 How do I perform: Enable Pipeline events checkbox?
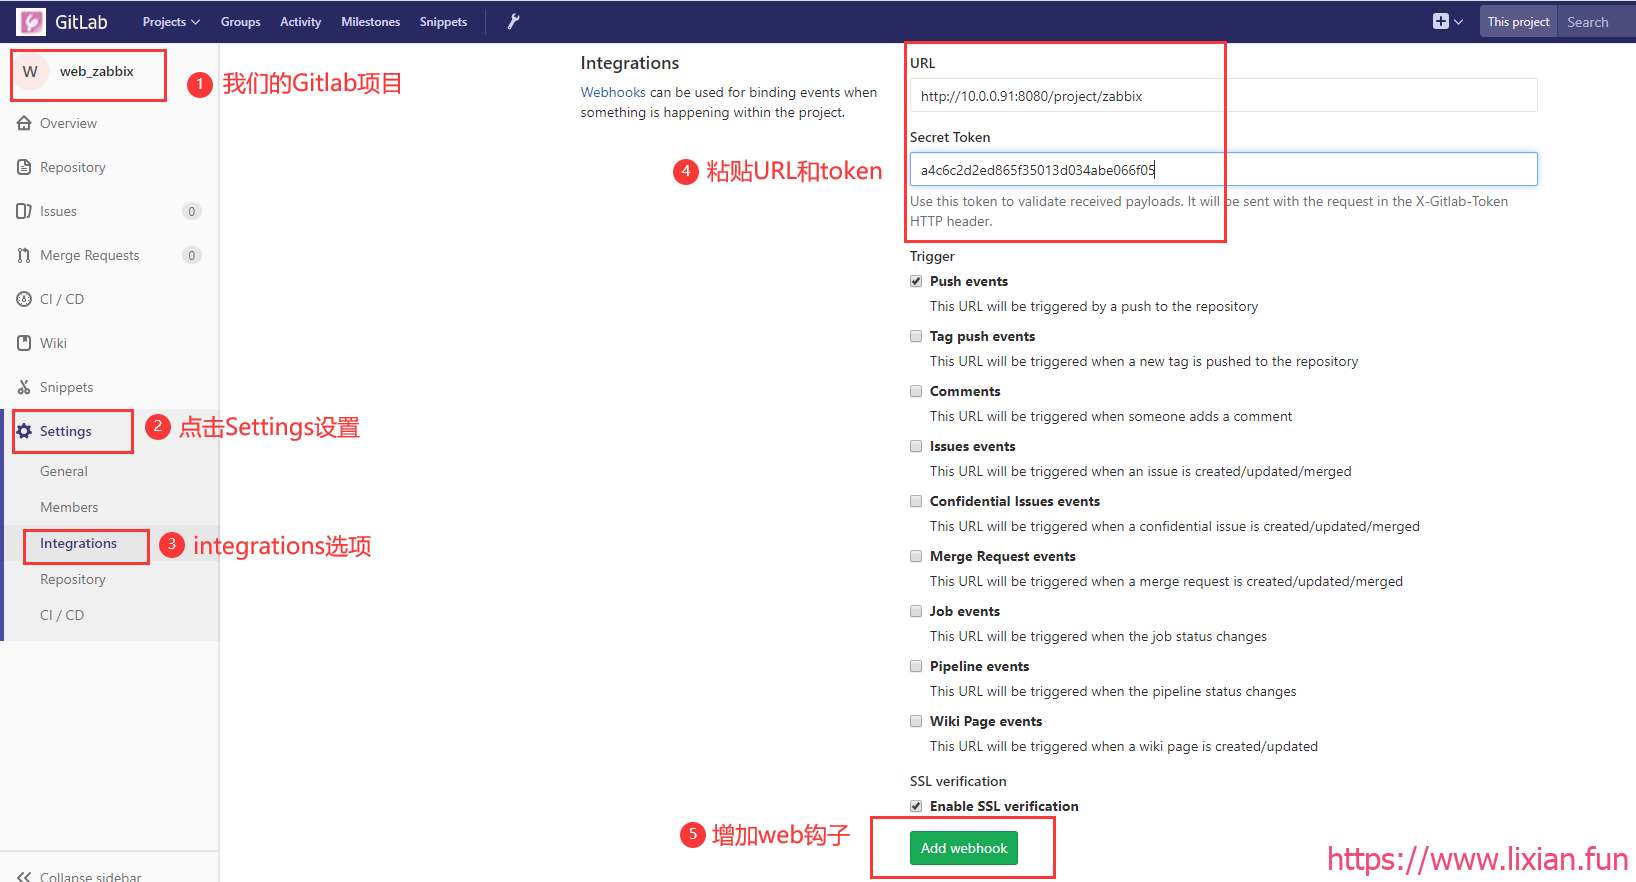coord(916,666)
